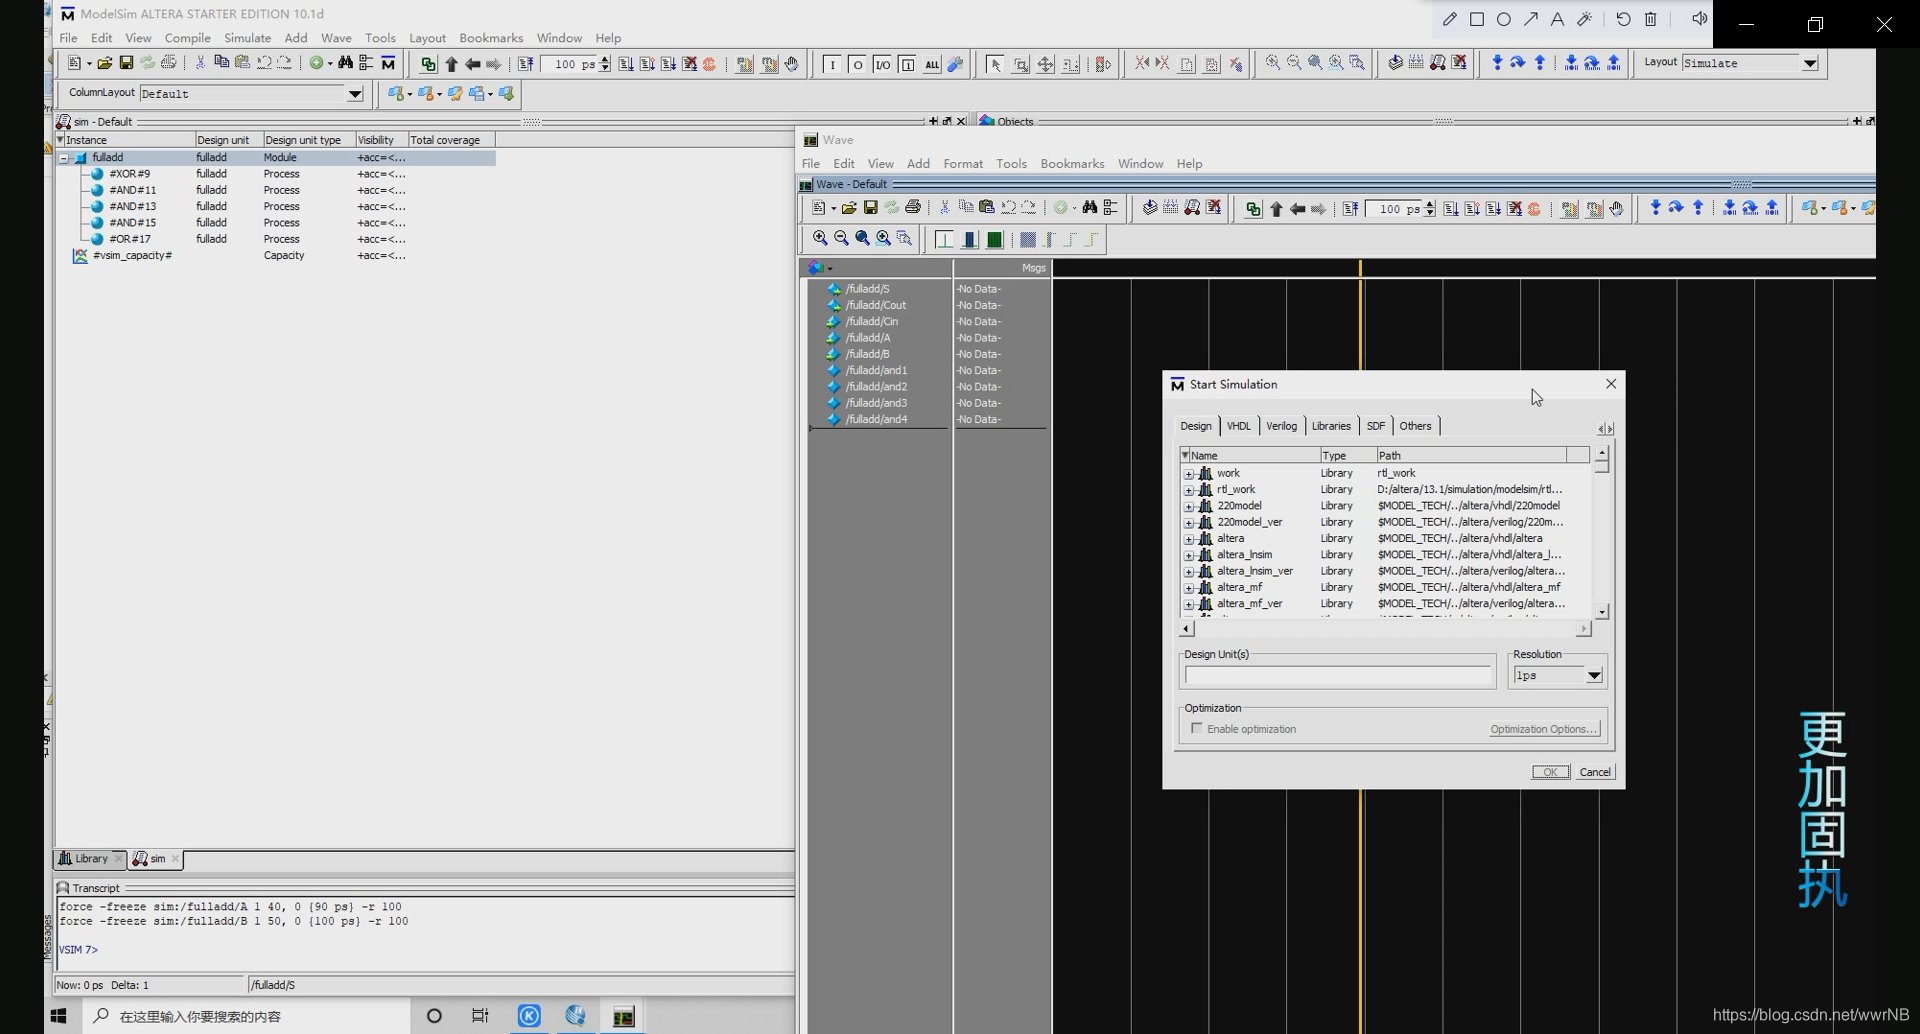The width and height of the screenshot is (1920, 1034).
Task: Click the Wave window Restart icon
Action: pos(1350,209)
